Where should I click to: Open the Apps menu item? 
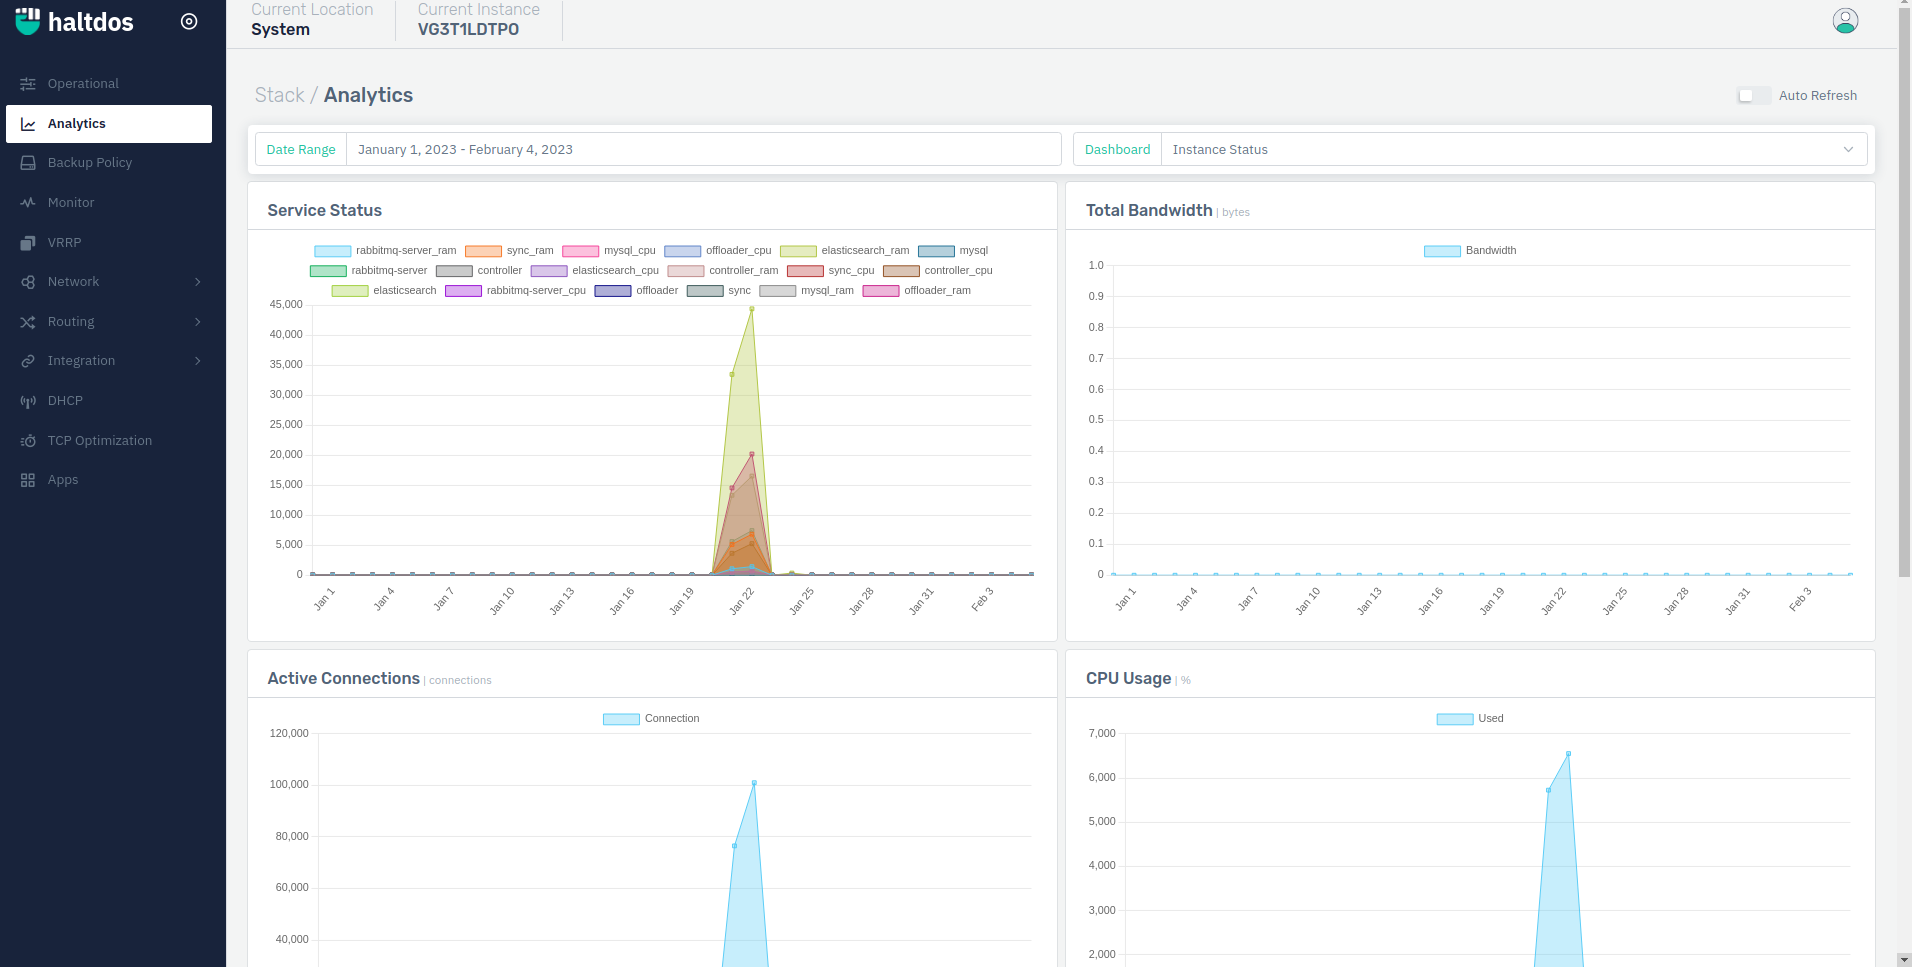[109, 480]
